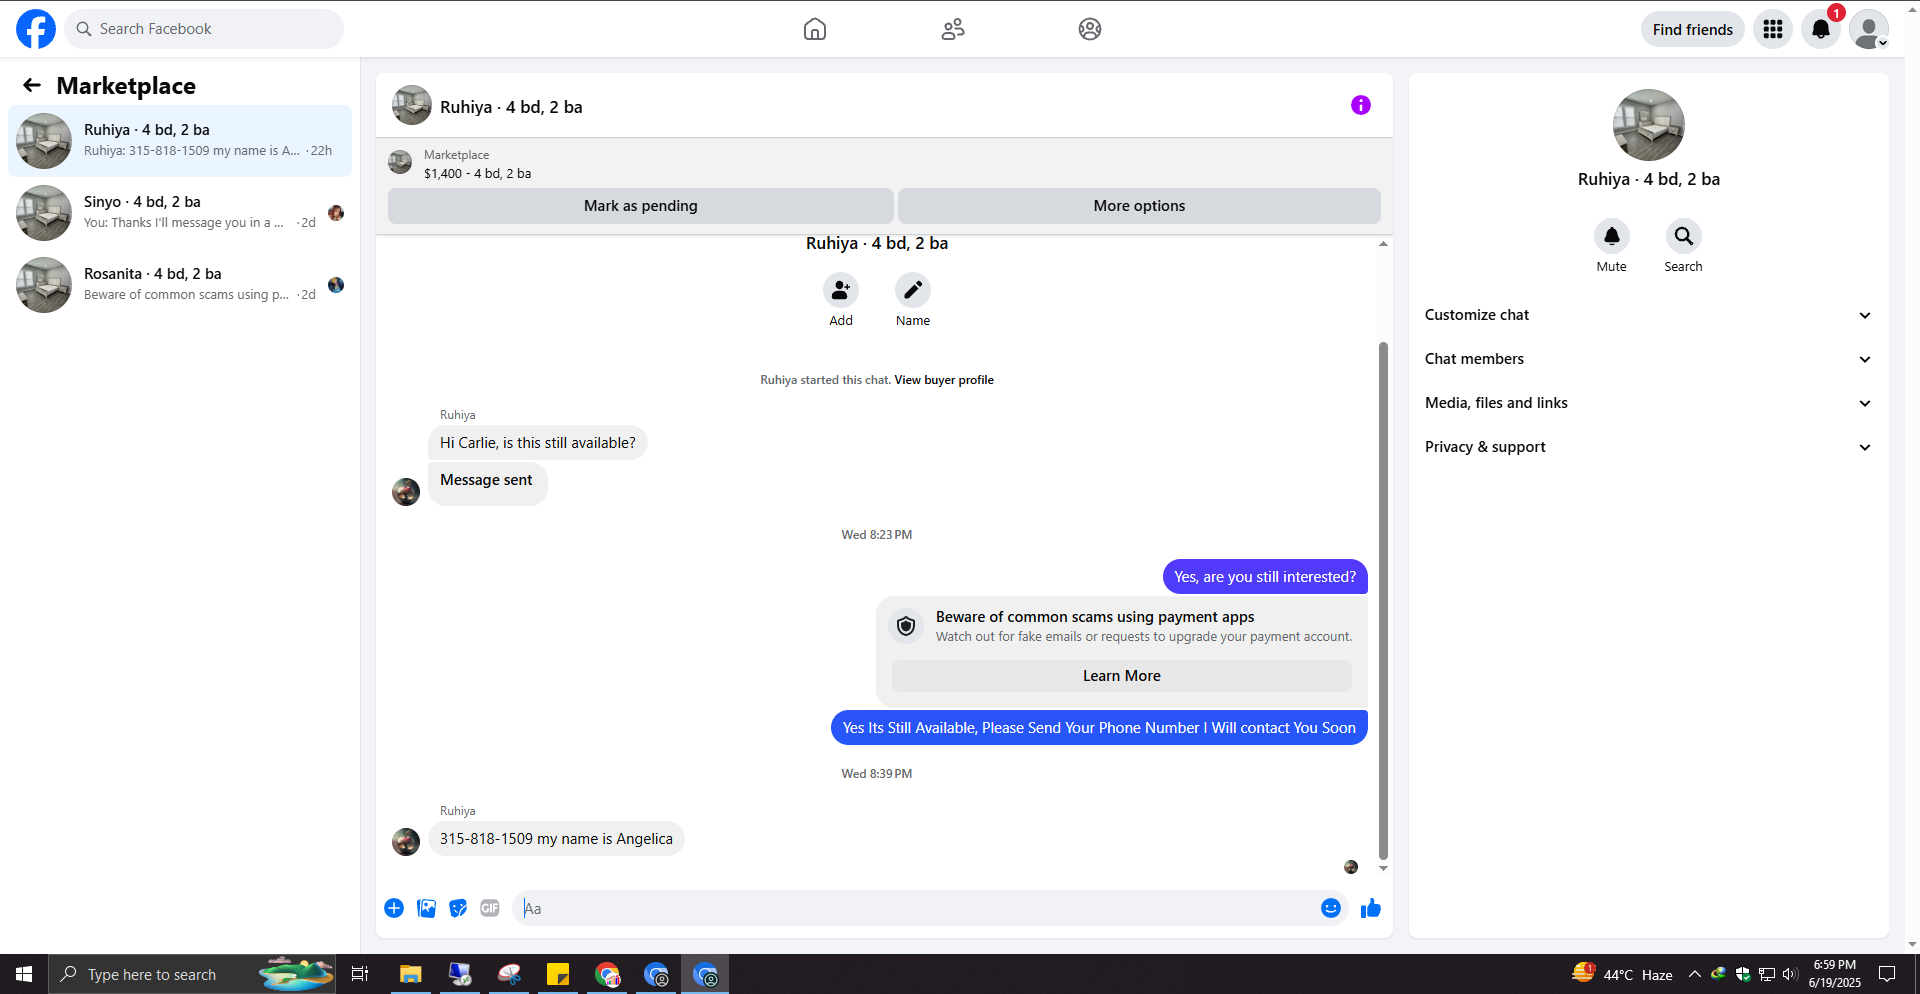Click the chat scroll up arrow

click(1383, 244)
